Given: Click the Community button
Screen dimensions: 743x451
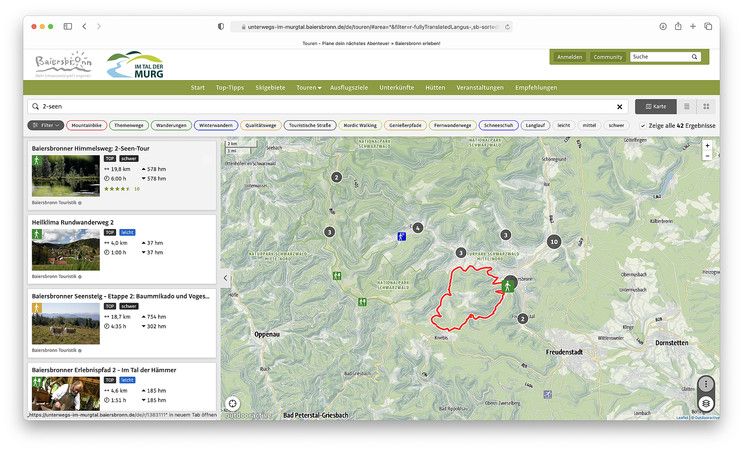Looking at the screenshot, I should click(608, 57).
